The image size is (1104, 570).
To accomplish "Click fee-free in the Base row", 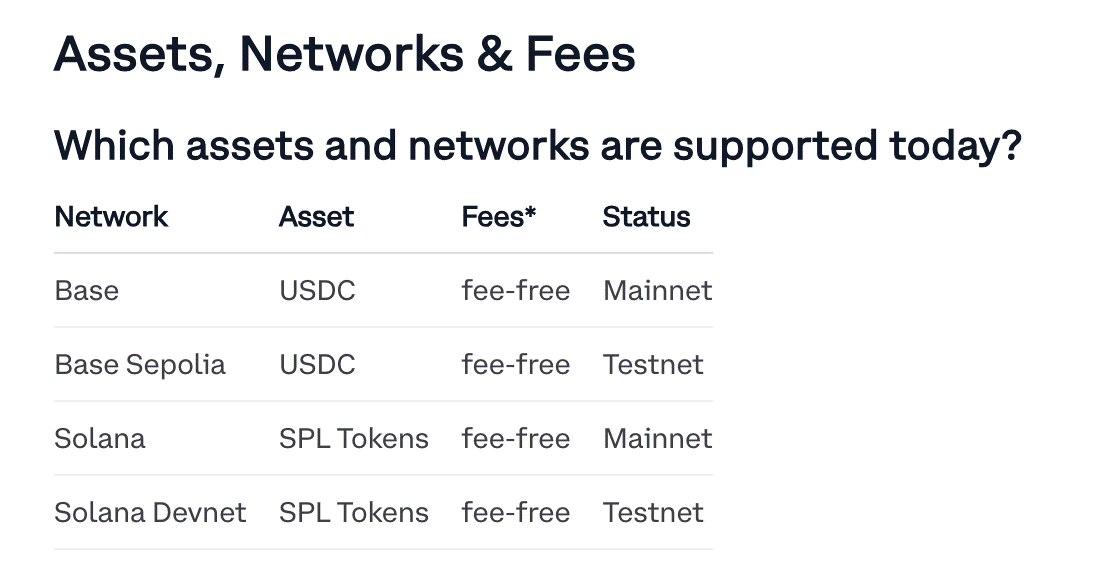I will coord(515,291).
